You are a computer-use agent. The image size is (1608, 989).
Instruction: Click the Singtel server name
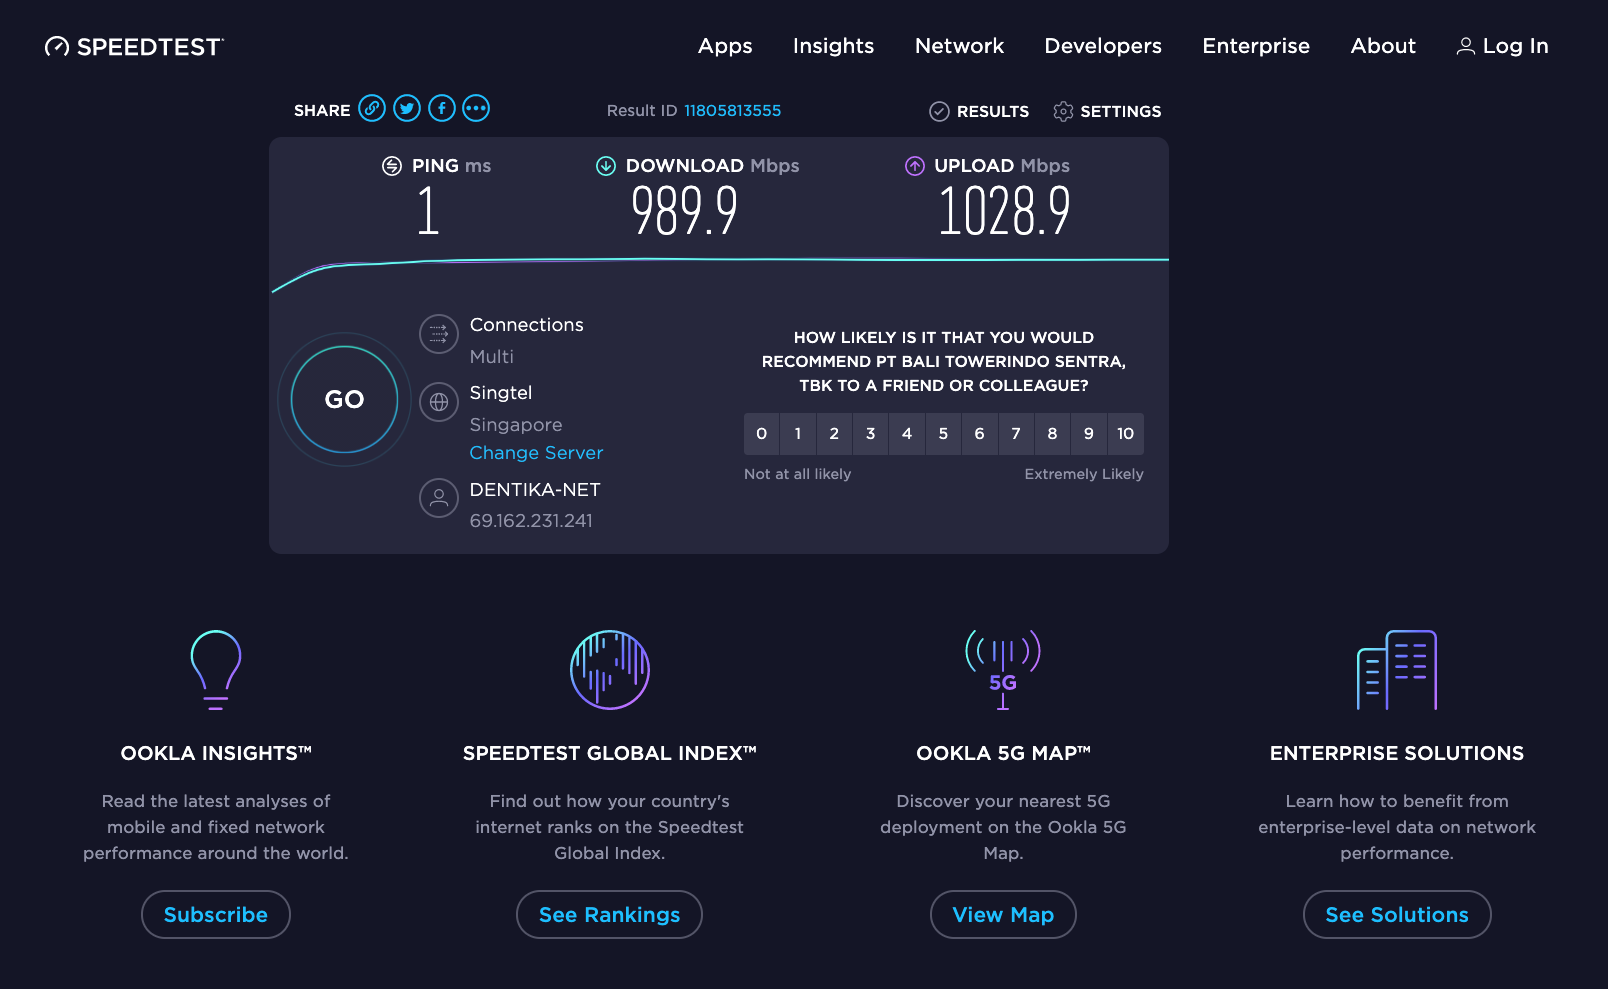501,393
